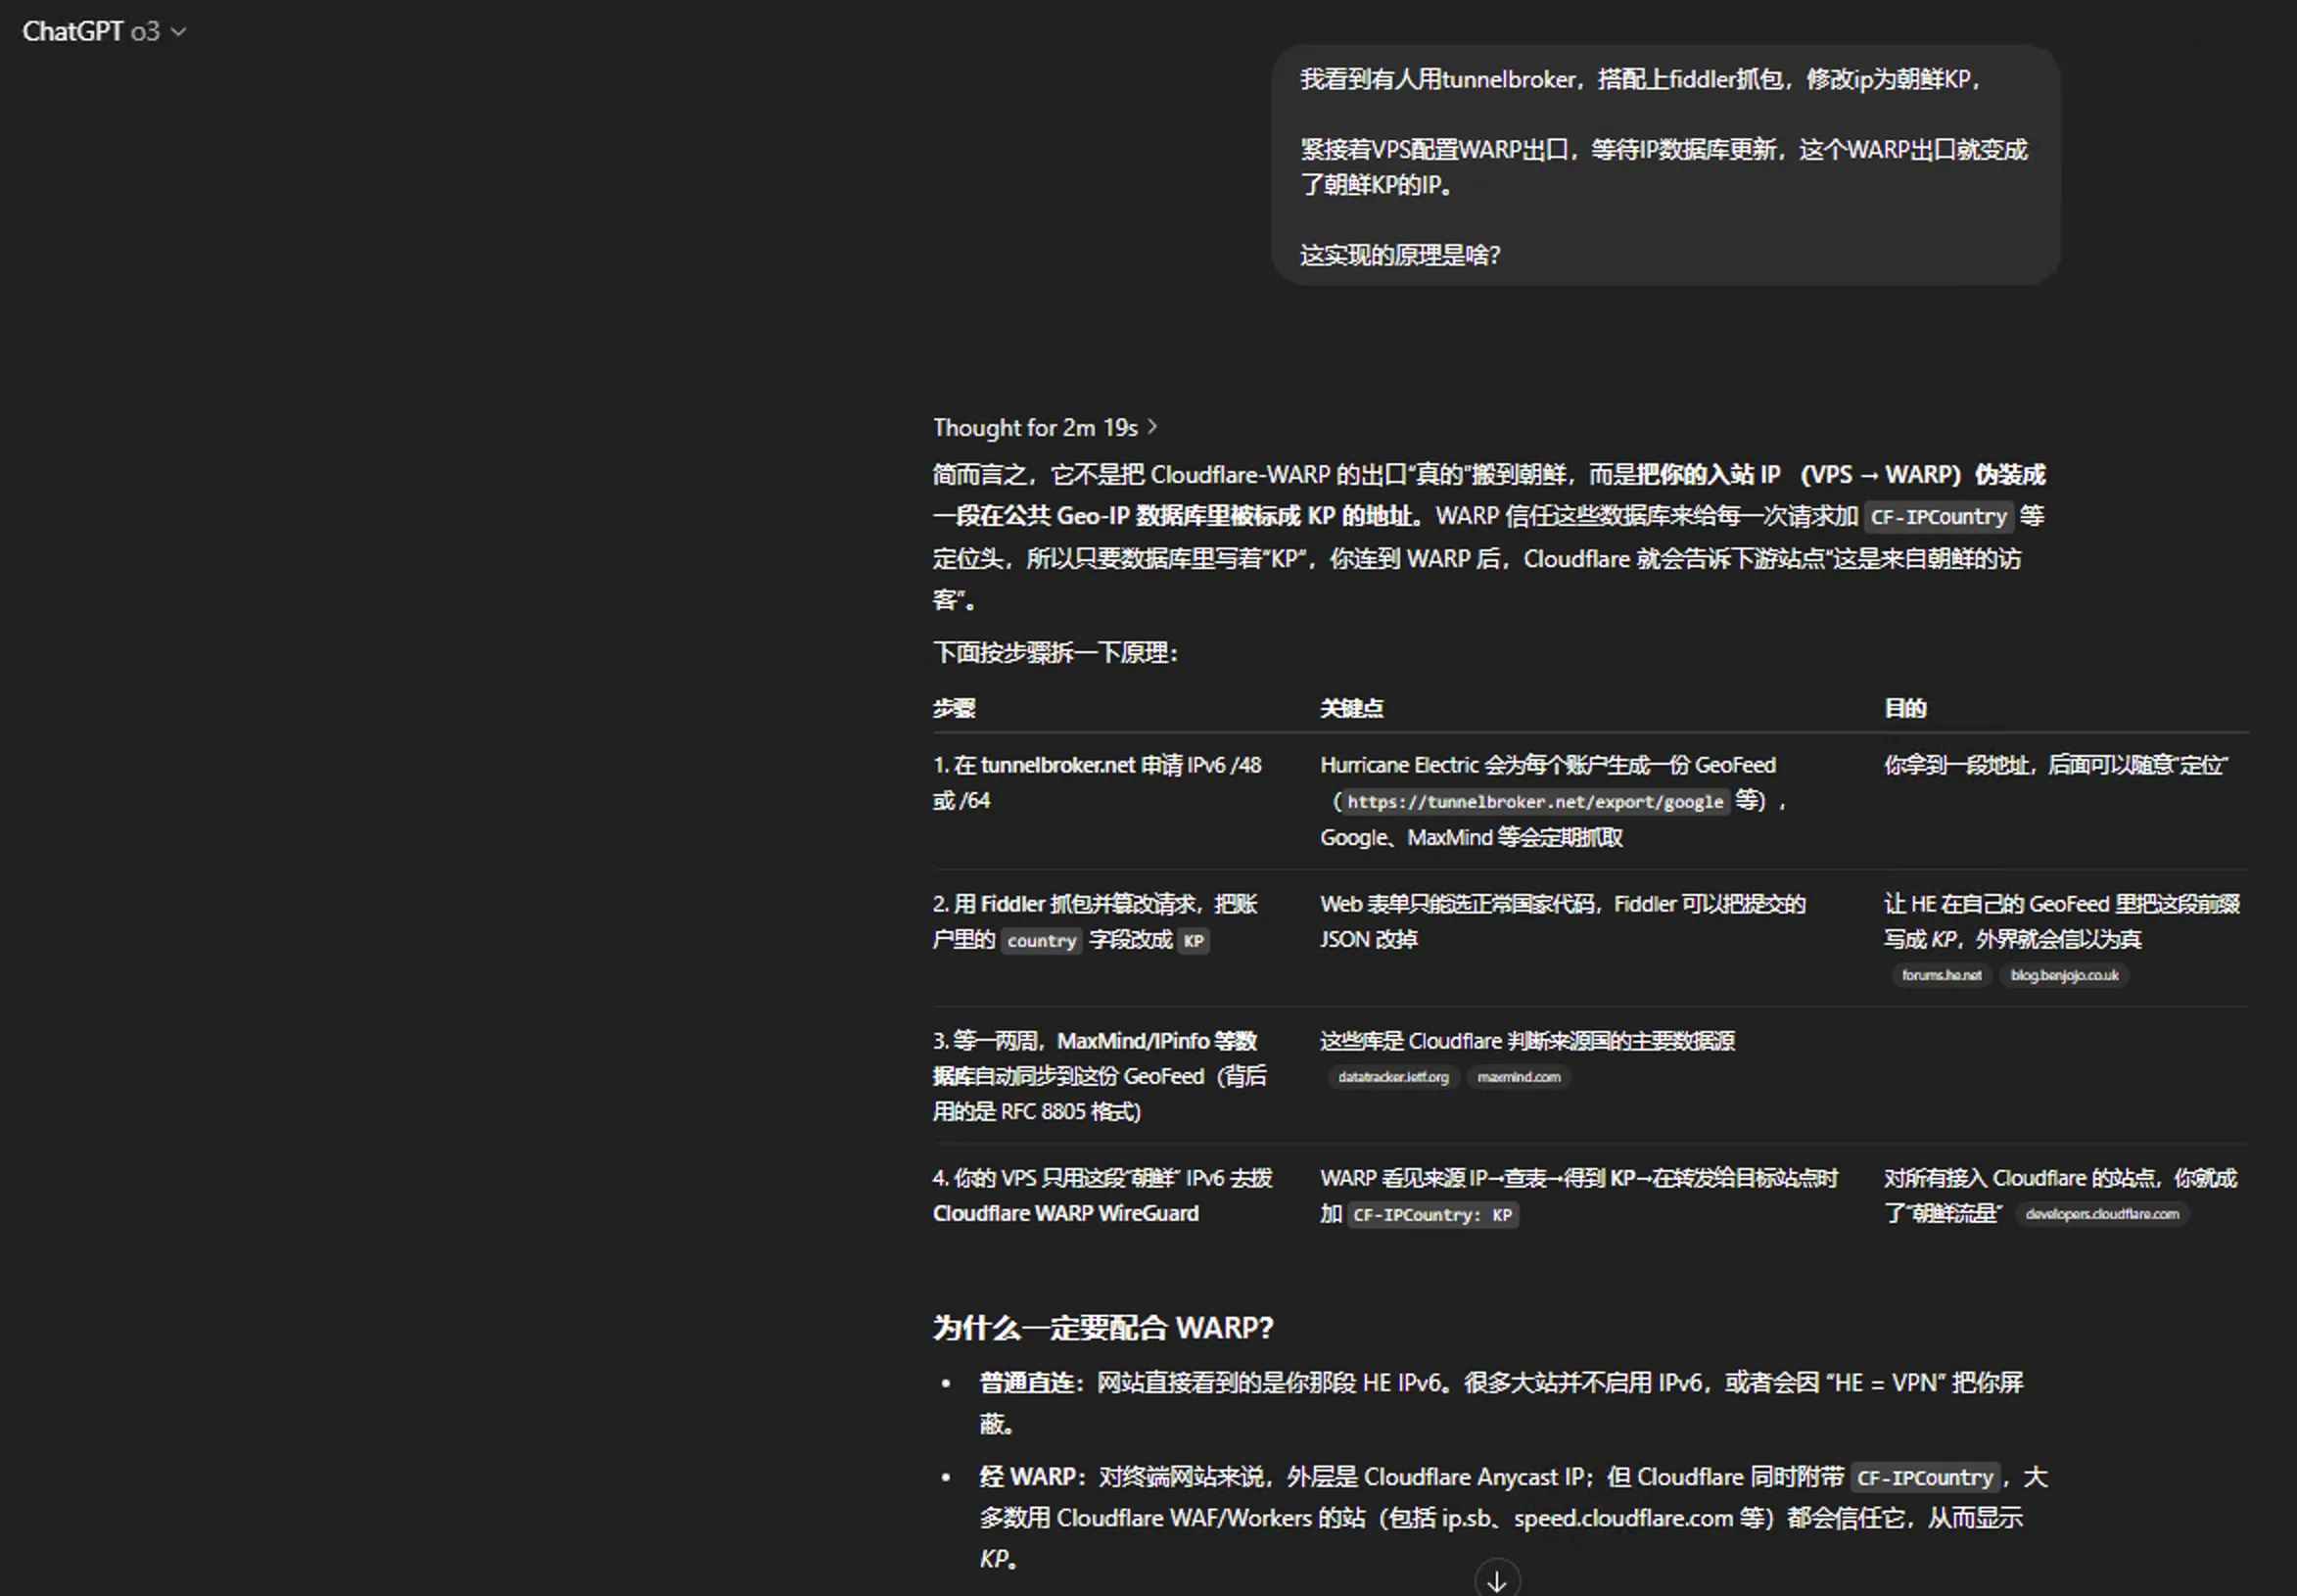
Task: Click the bullet item starting '普通直连'
Action: point(1501,1403)
